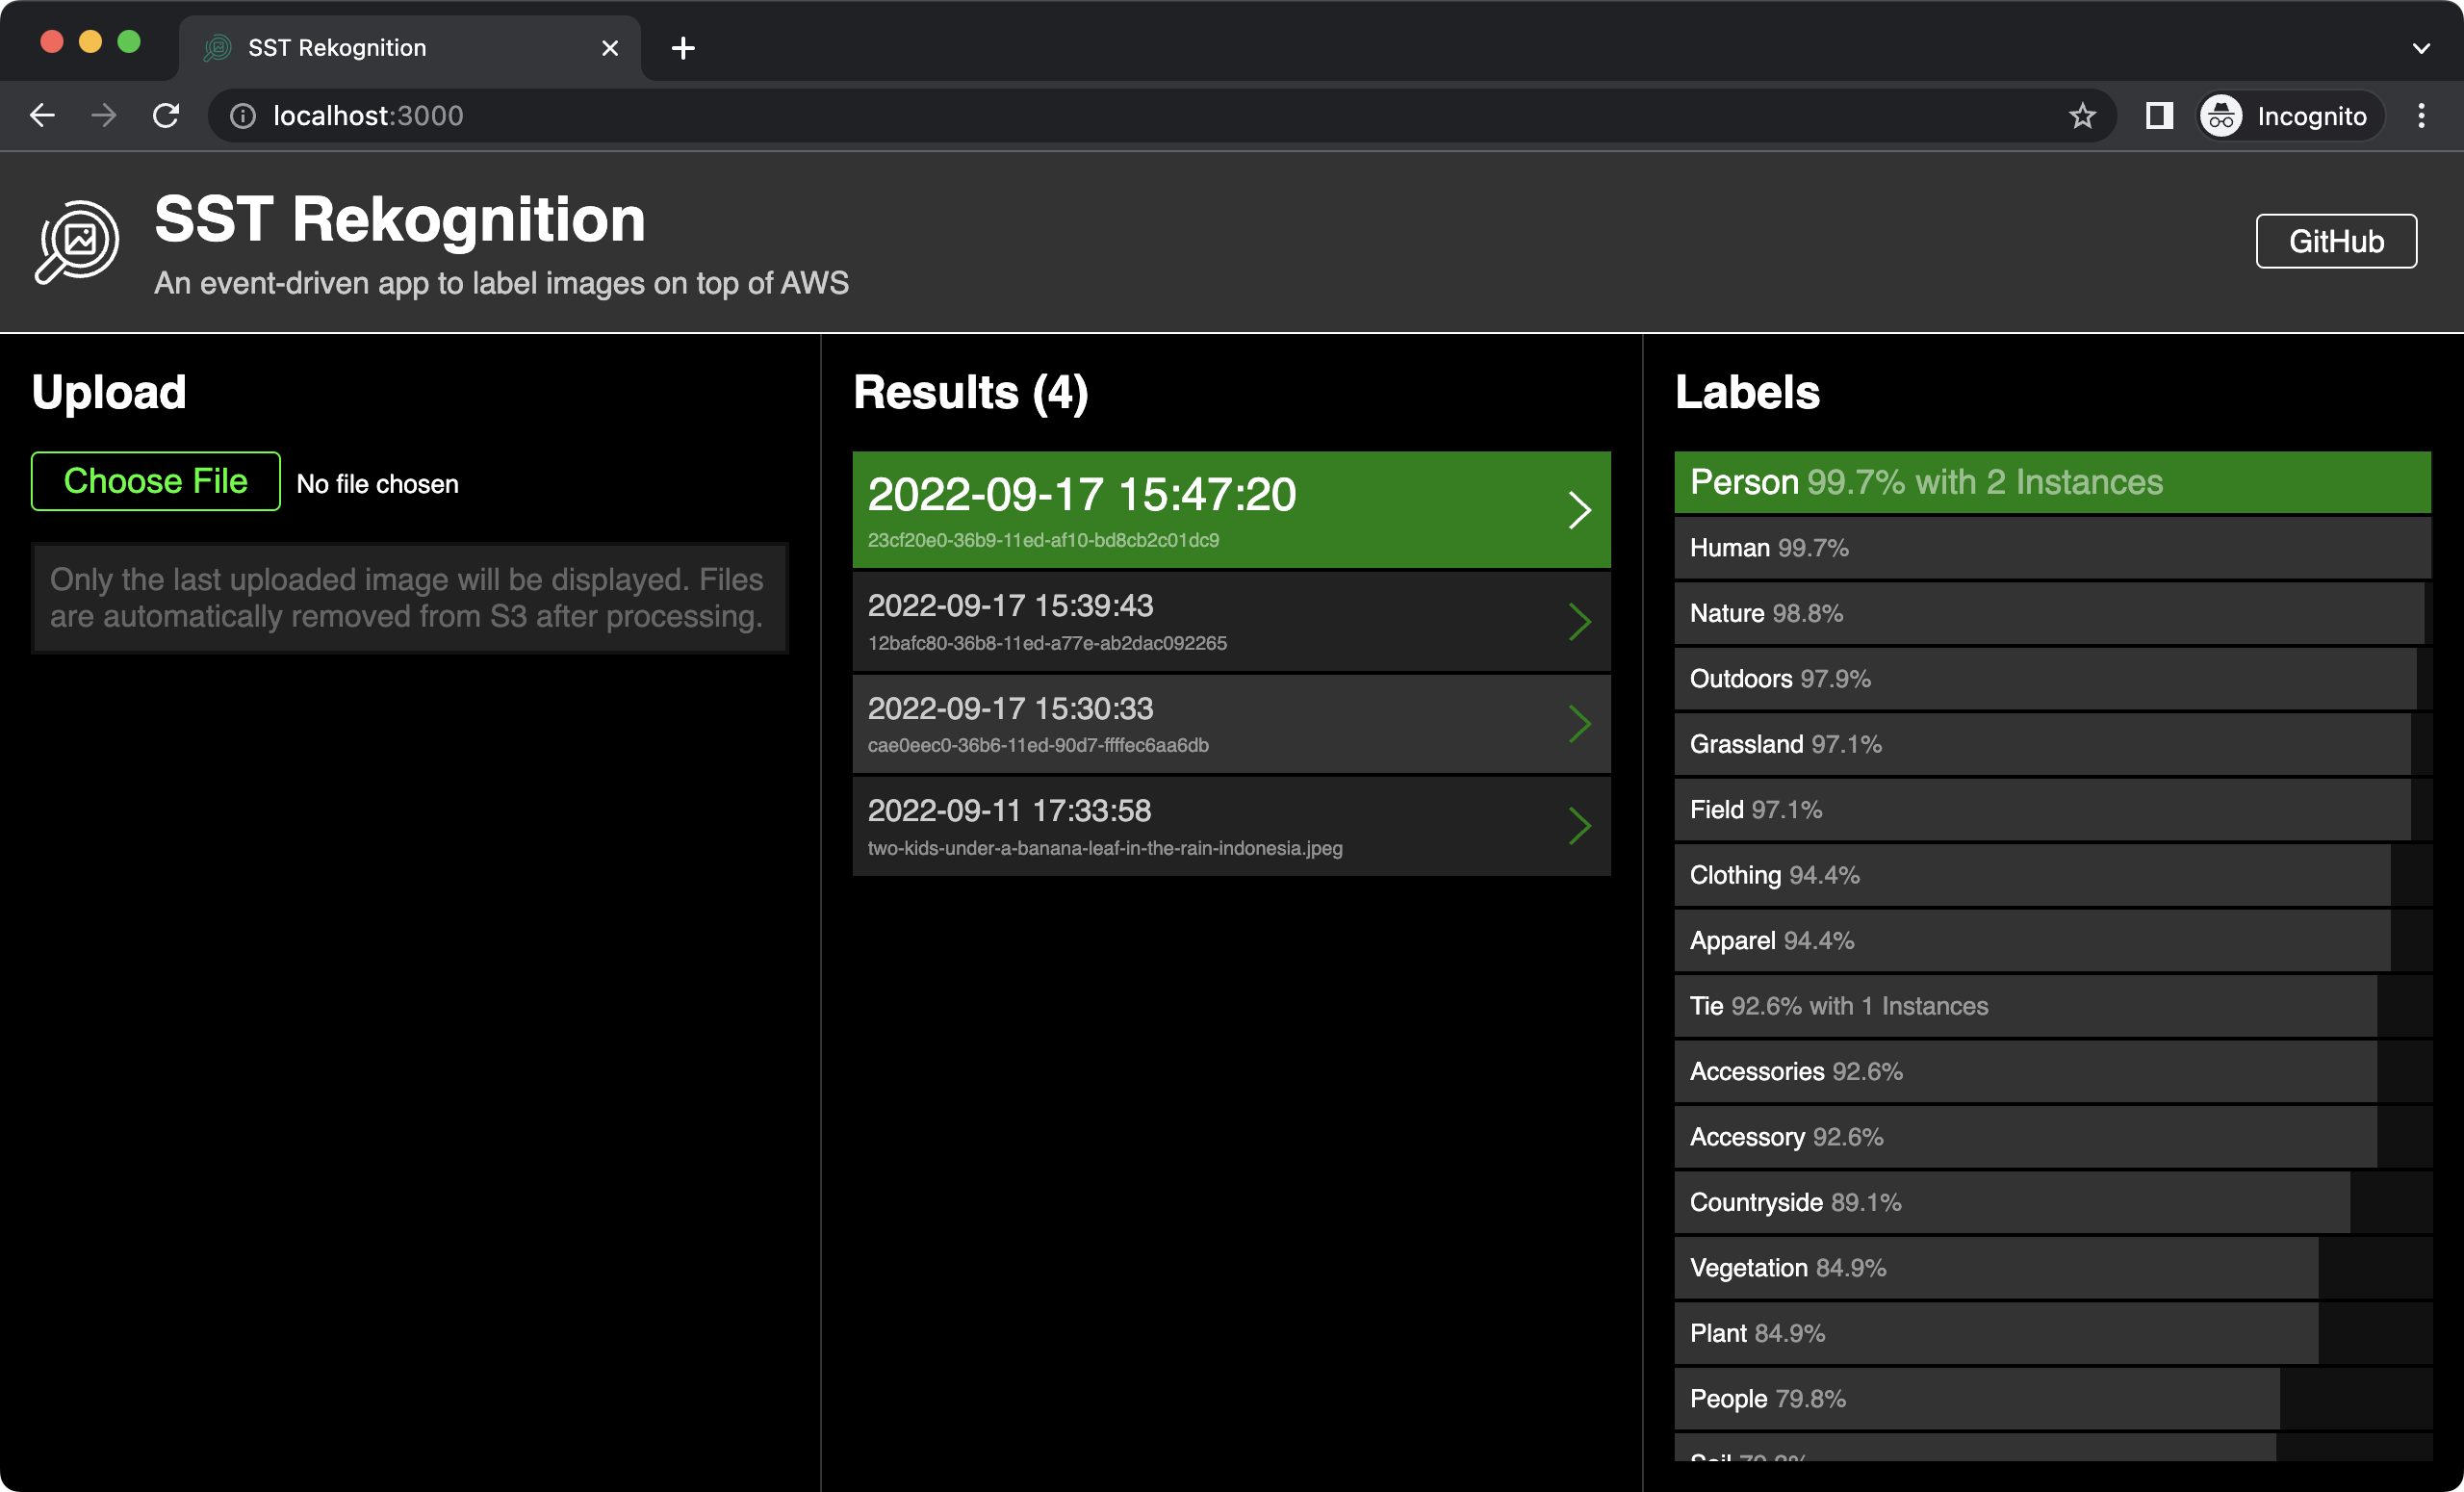Bookmark this page with the star icon

pos(2082,116)
